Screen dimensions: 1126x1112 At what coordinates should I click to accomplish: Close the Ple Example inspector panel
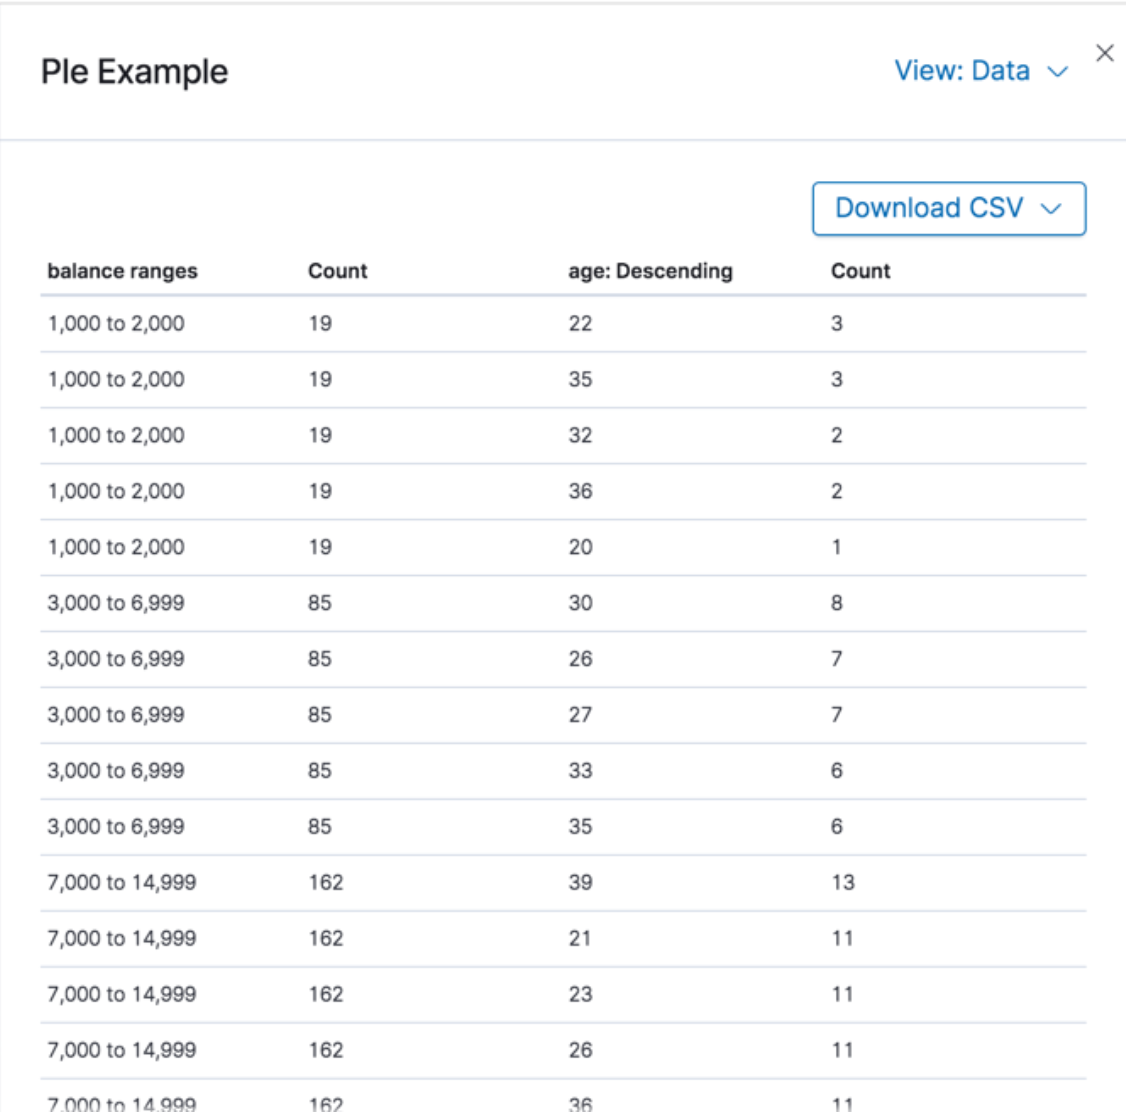pos(1104,54)
